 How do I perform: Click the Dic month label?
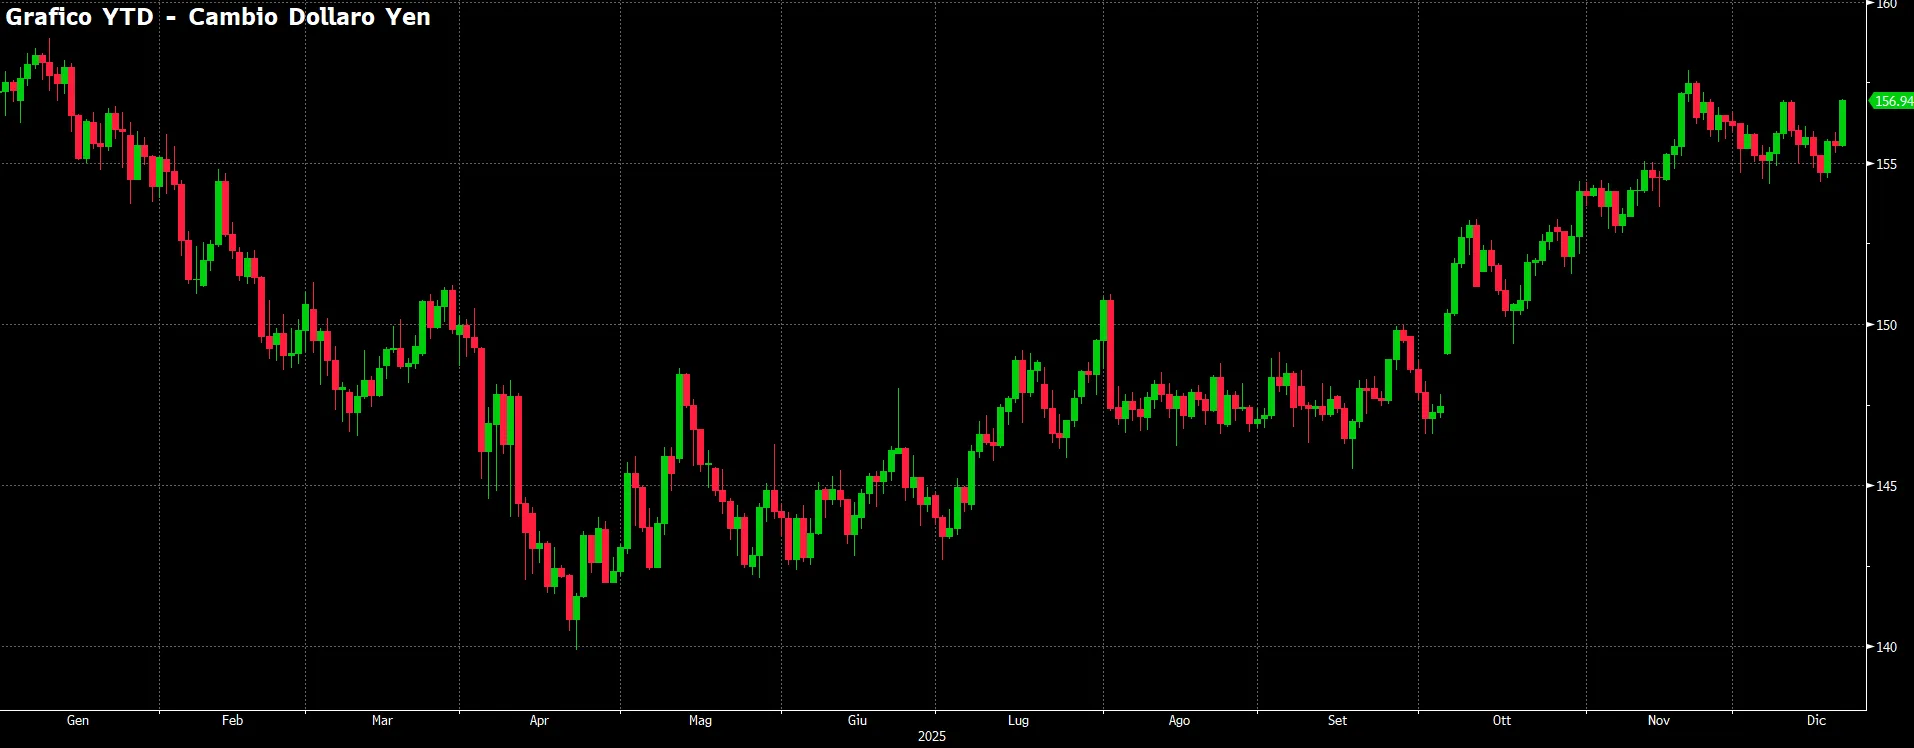pyautogui.click(x=1816, y=720)
